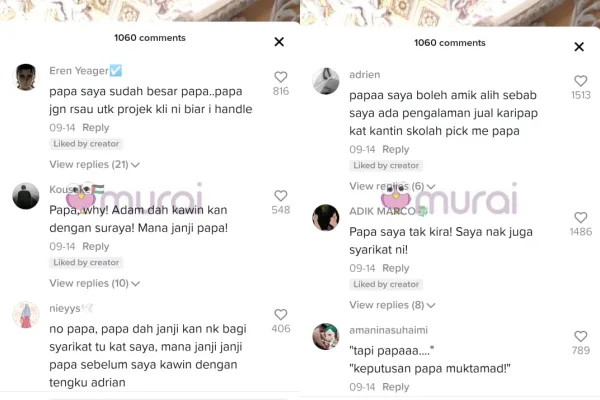Like amaninasuhaimi's comment with 789 likes
The image size is (600, 400).
[x=580, y=336]
